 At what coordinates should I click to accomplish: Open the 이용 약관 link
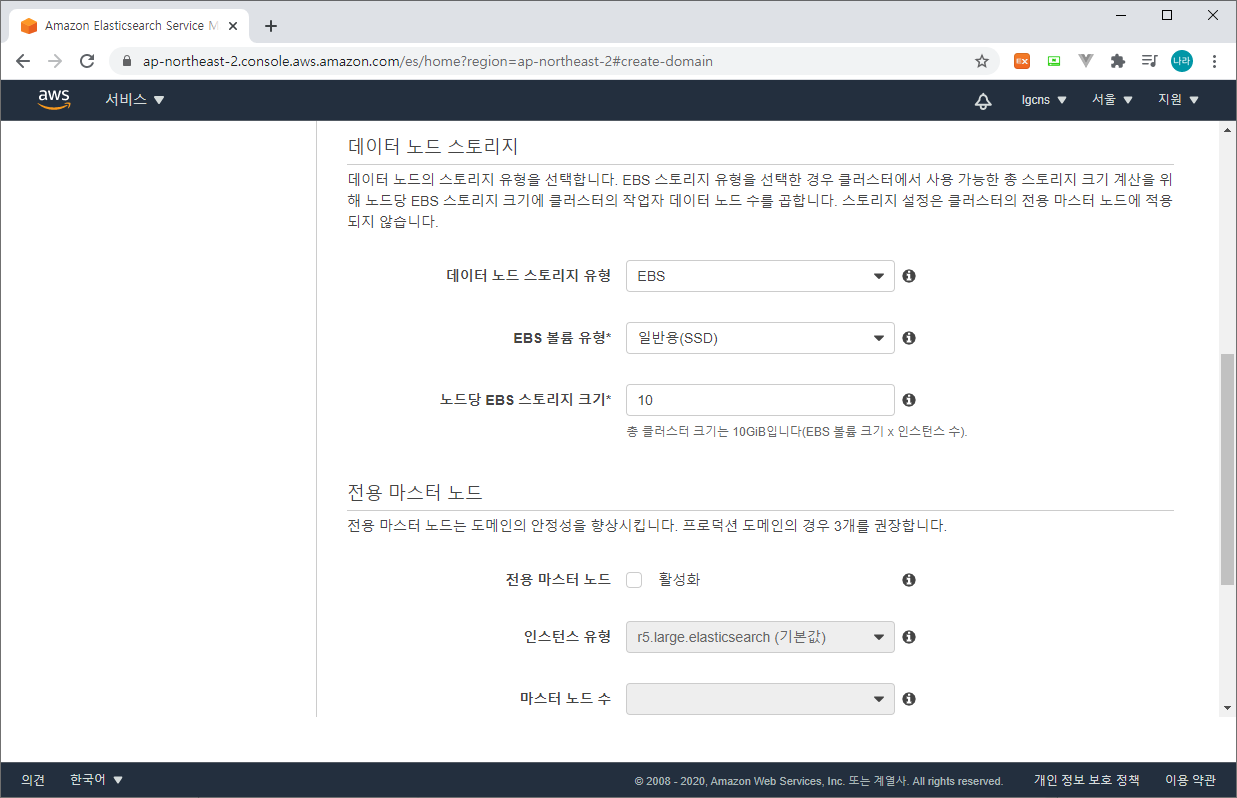(x=1190, y=780)
